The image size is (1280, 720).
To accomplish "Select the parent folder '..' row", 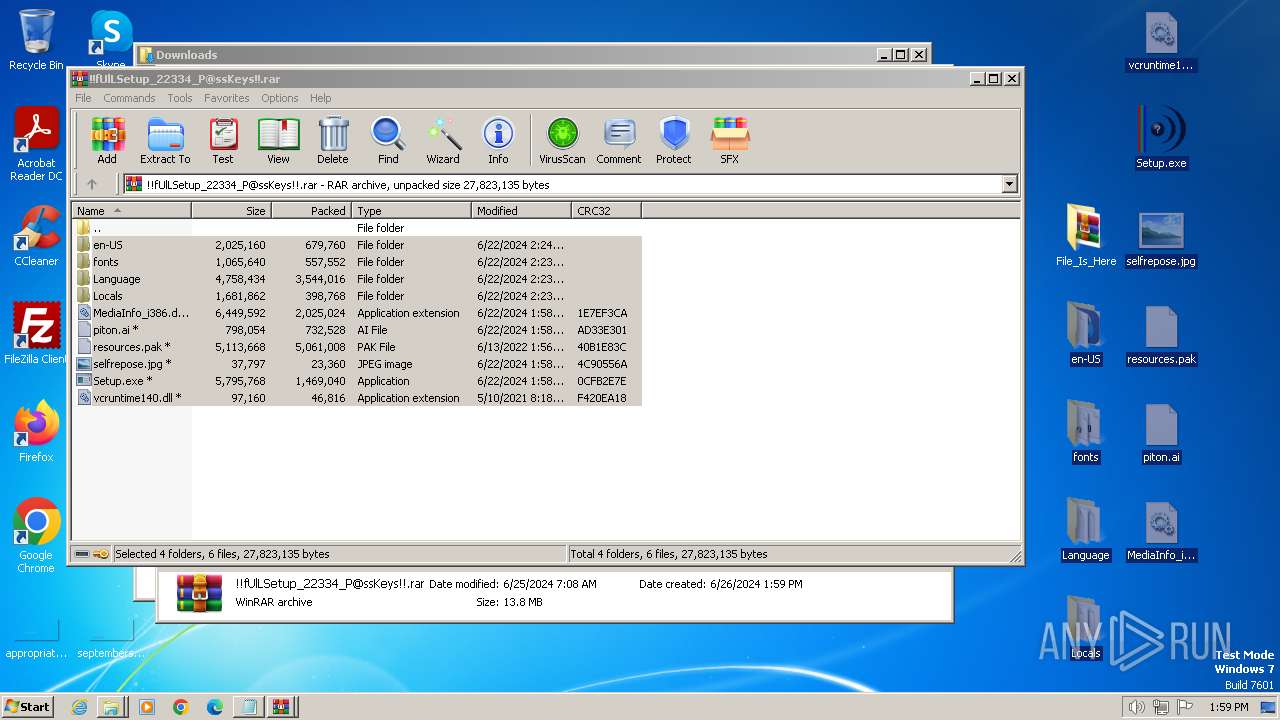I will (x=357, y=228).
